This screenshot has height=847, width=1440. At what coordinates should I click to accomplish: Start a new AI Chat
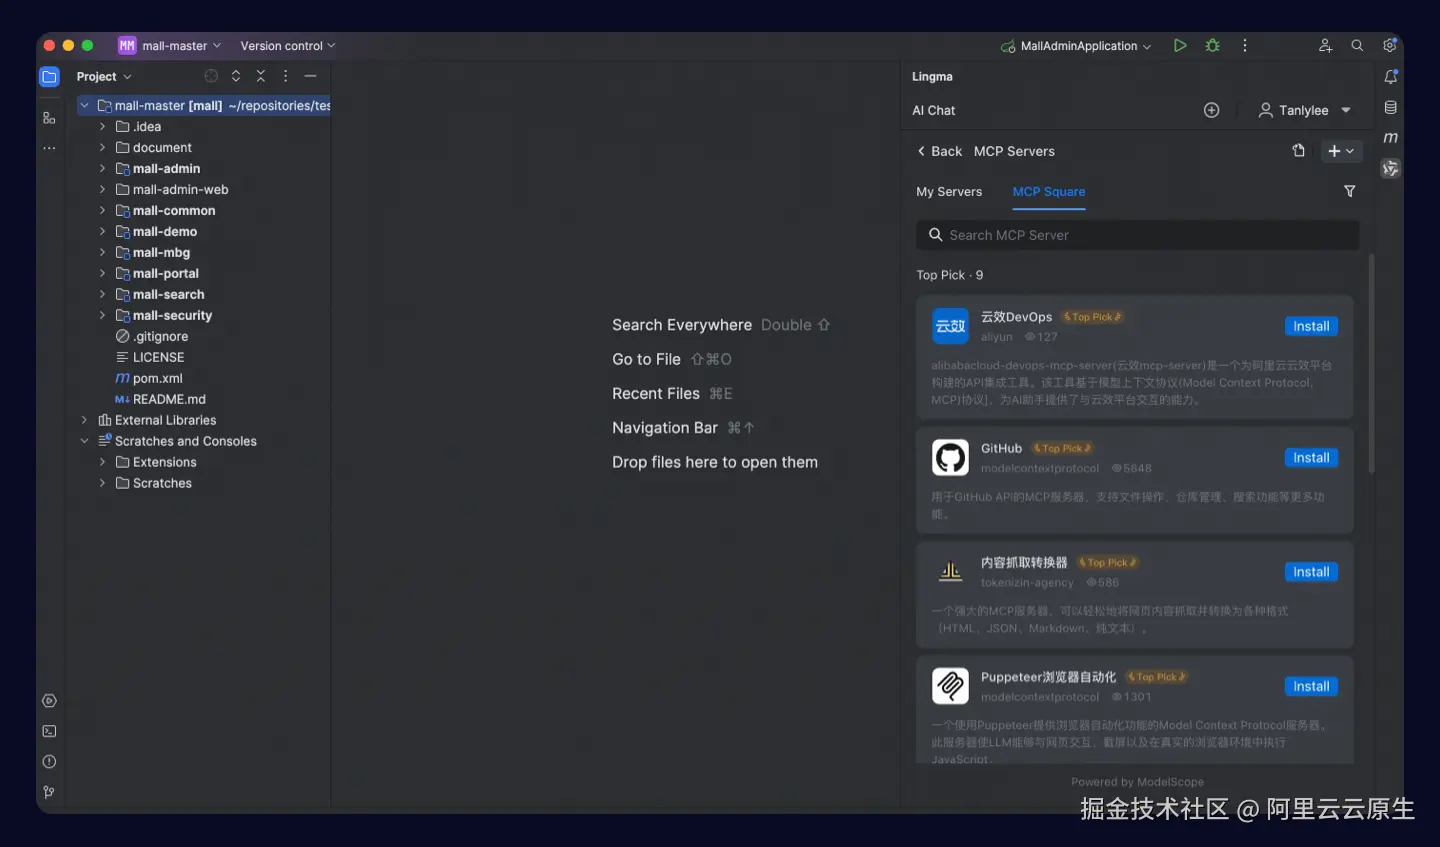1211,110
